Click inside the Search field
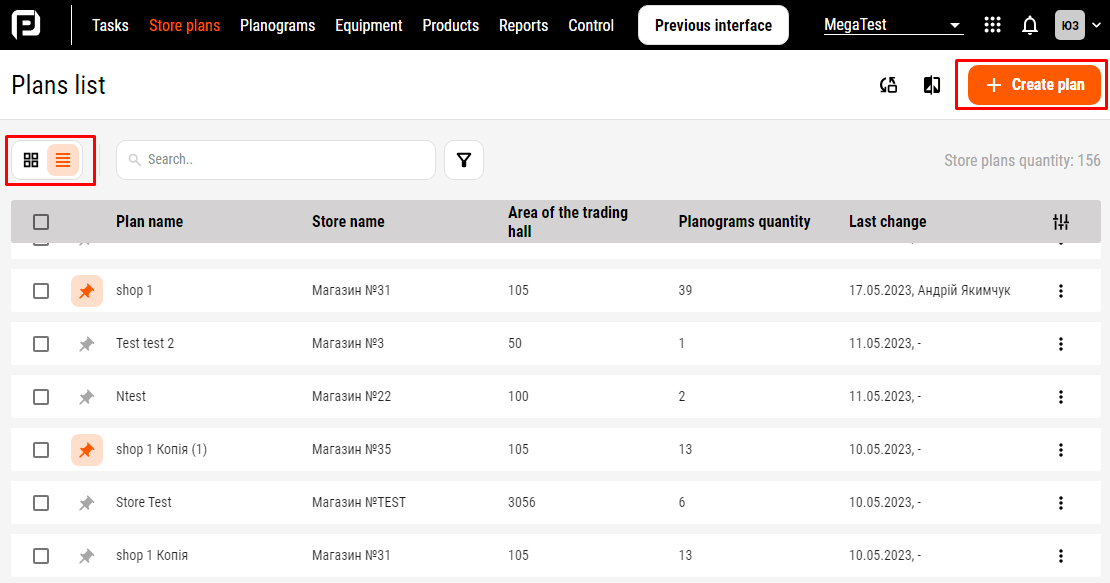The width and height of the screenshot is (1110, 583). click(275, 160)
